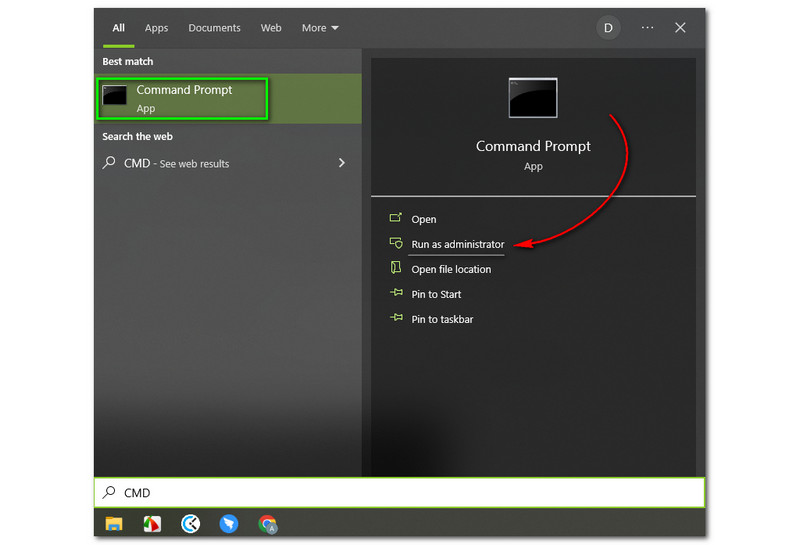Click the large Command Prompt preview icon
The image size is (800, 545).
(x=533, y=98)
